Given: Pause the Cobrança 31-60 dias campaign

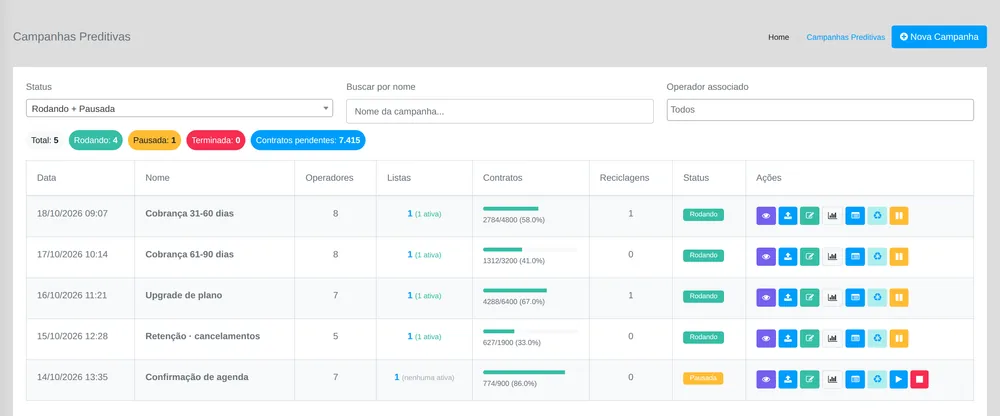Looking at the screenshot, I should click(899, 216).
